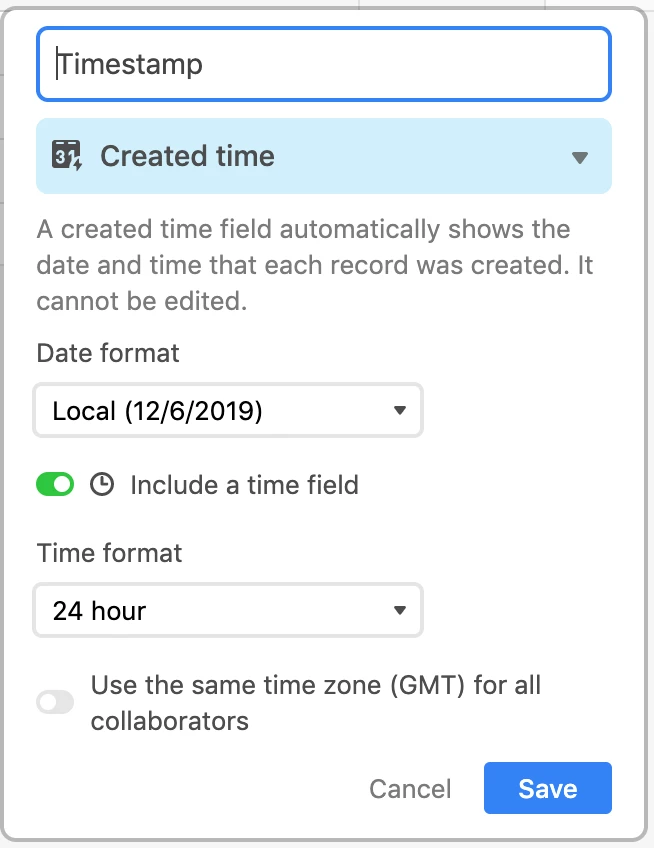The width and height of the screenshot is (654, 848).
Task: Open the 24 hour time format dropdown
Action: 228,611
